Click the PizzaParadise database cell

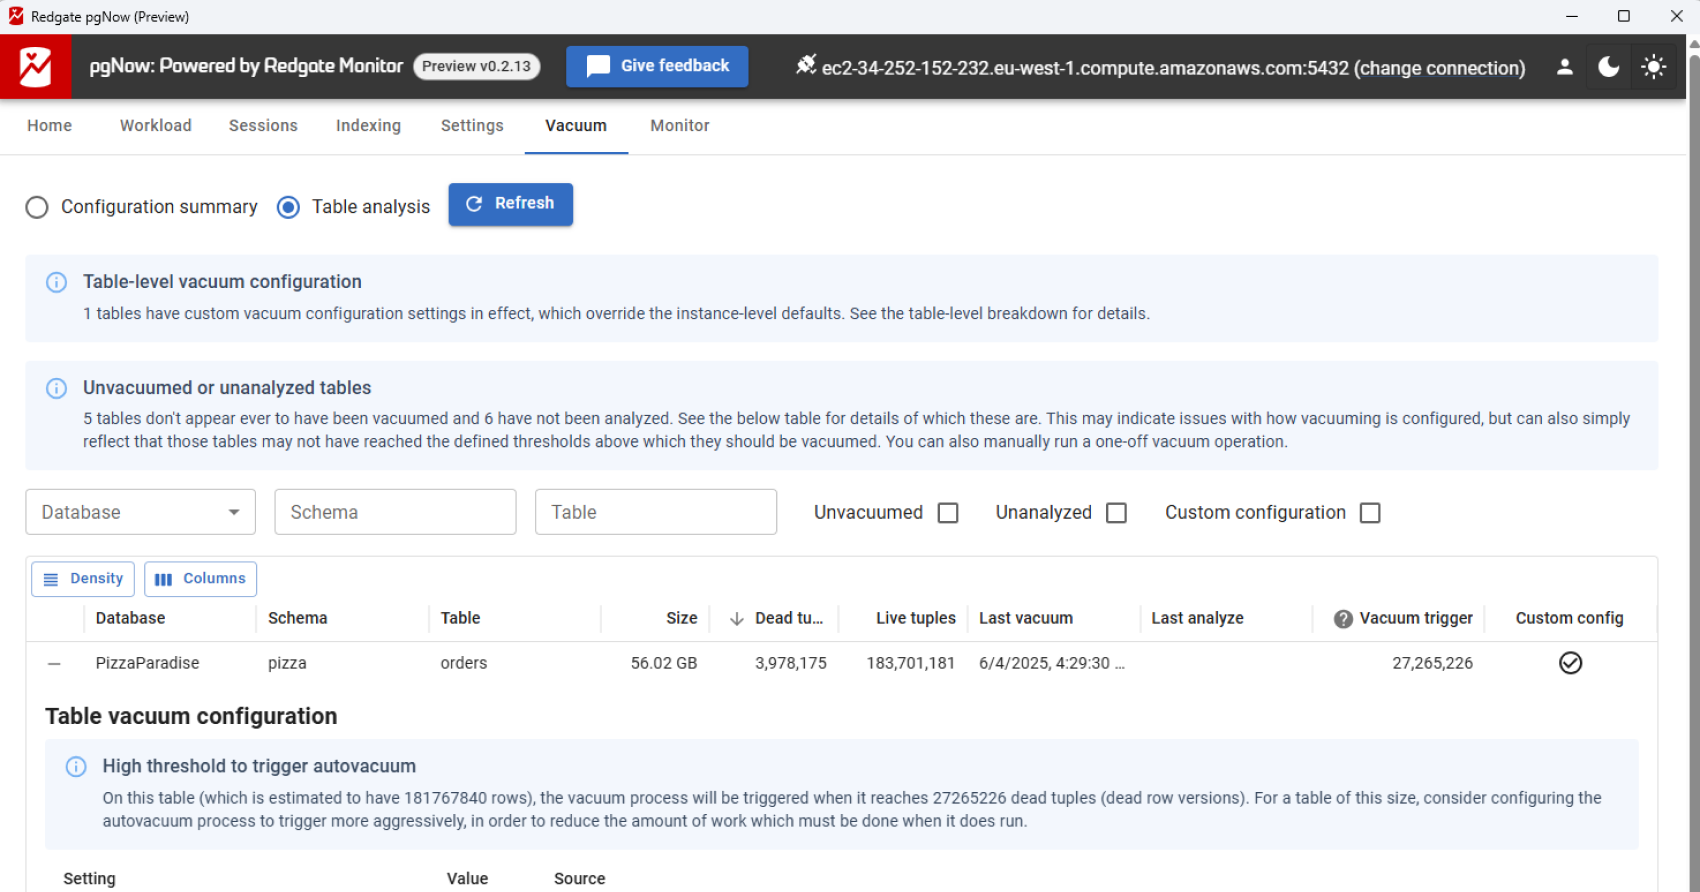tap(147, 664)
